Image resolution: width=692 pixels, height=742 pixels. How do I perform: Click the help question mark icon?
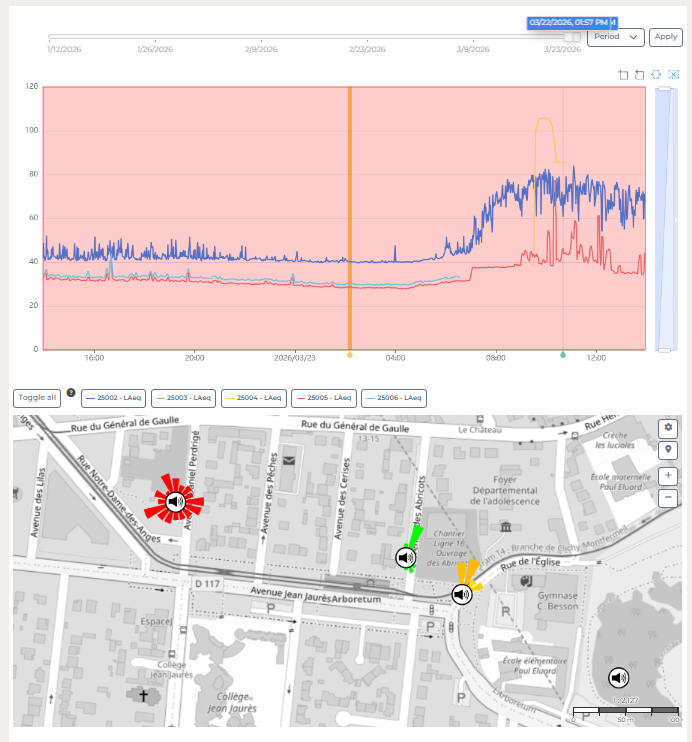(71, 392)
